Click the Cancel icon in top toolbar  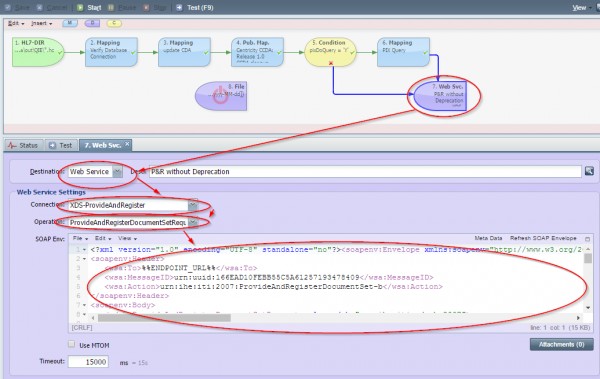[39, 8]
